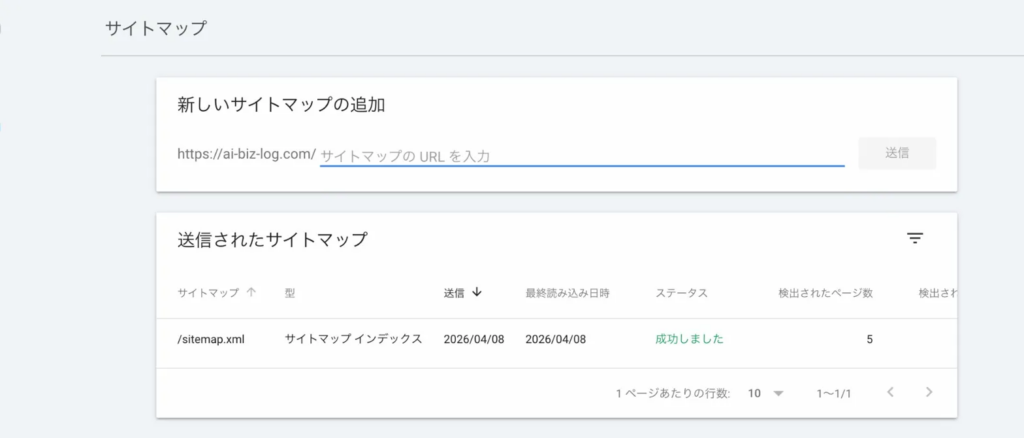Select the サイトマップ インデックス type cell
Image resolution: width=1024 pixels, height=438 pixels.
(x=353, y=339)
